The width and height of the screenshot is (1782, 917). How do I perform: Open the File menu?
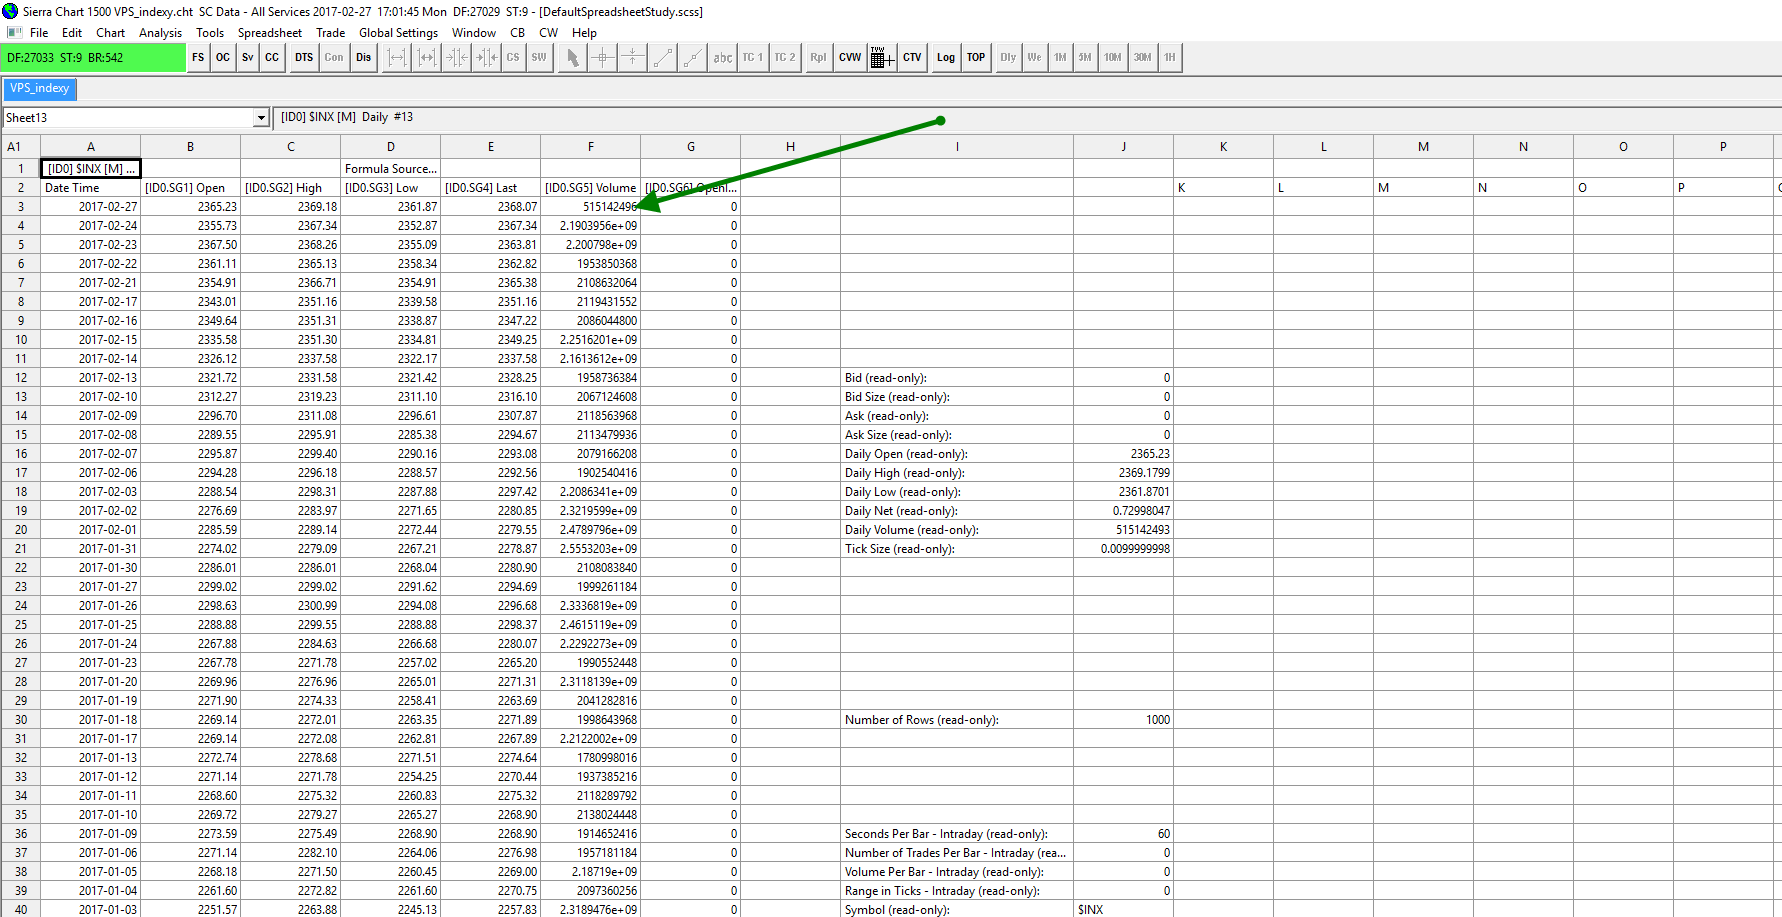click(x=39, y=33)
